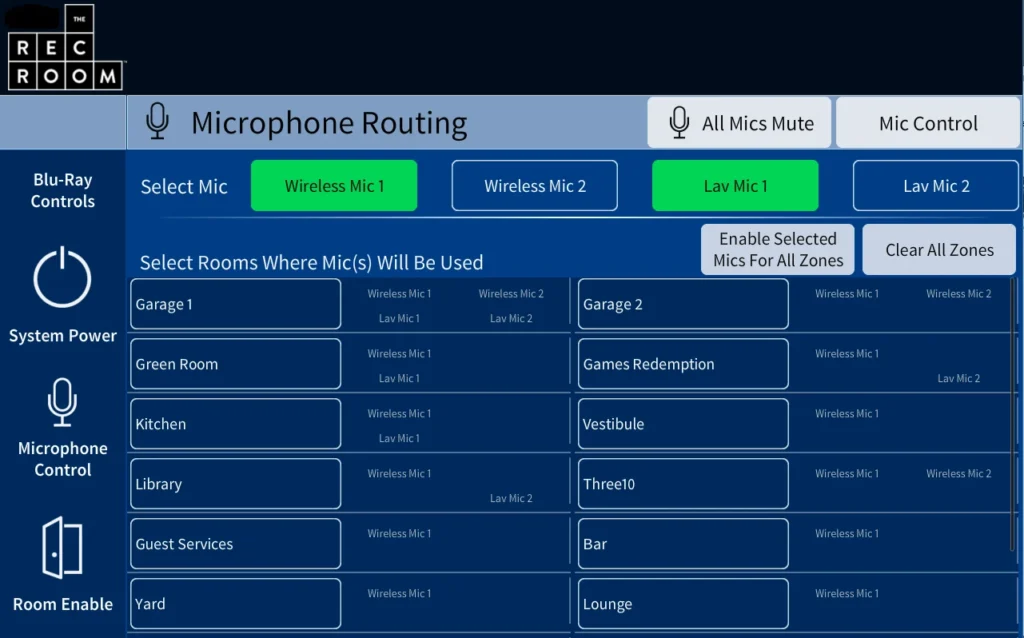Toggle the Lounge zone

(x=683, y=603)
